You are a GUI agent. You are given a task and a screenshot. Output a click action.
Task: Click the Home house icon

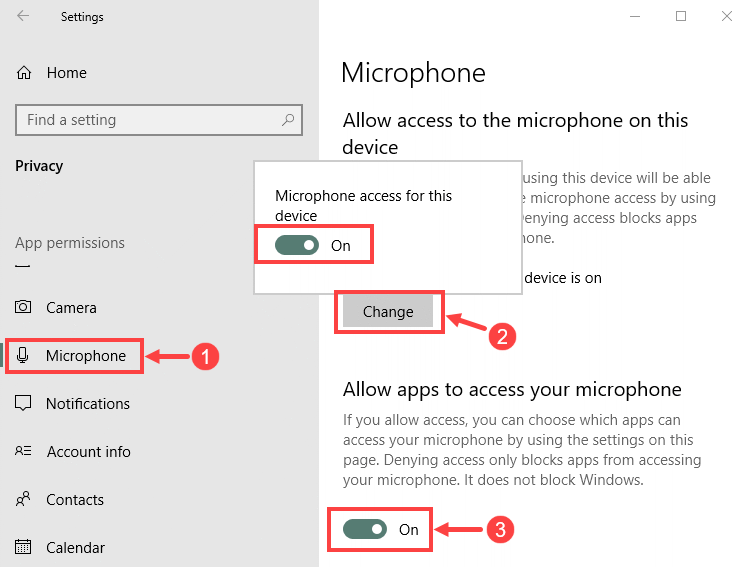(x=24, y=73)
